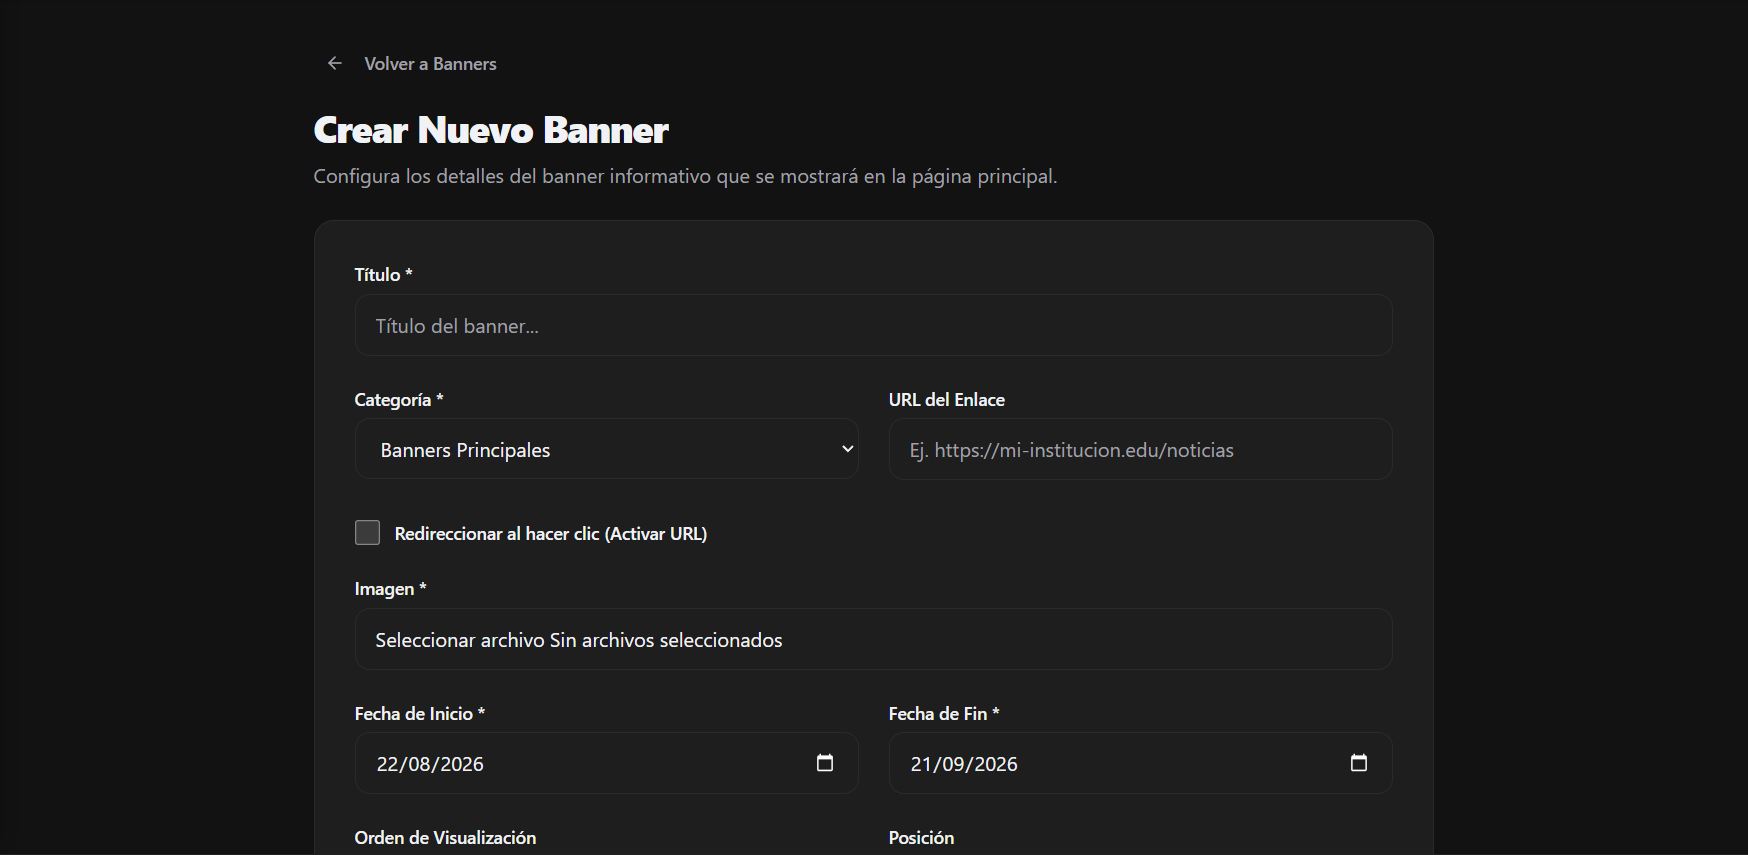The height and width of the screenshot is (855, 1748).
Task: Click the Título * label
Action: 383,275
